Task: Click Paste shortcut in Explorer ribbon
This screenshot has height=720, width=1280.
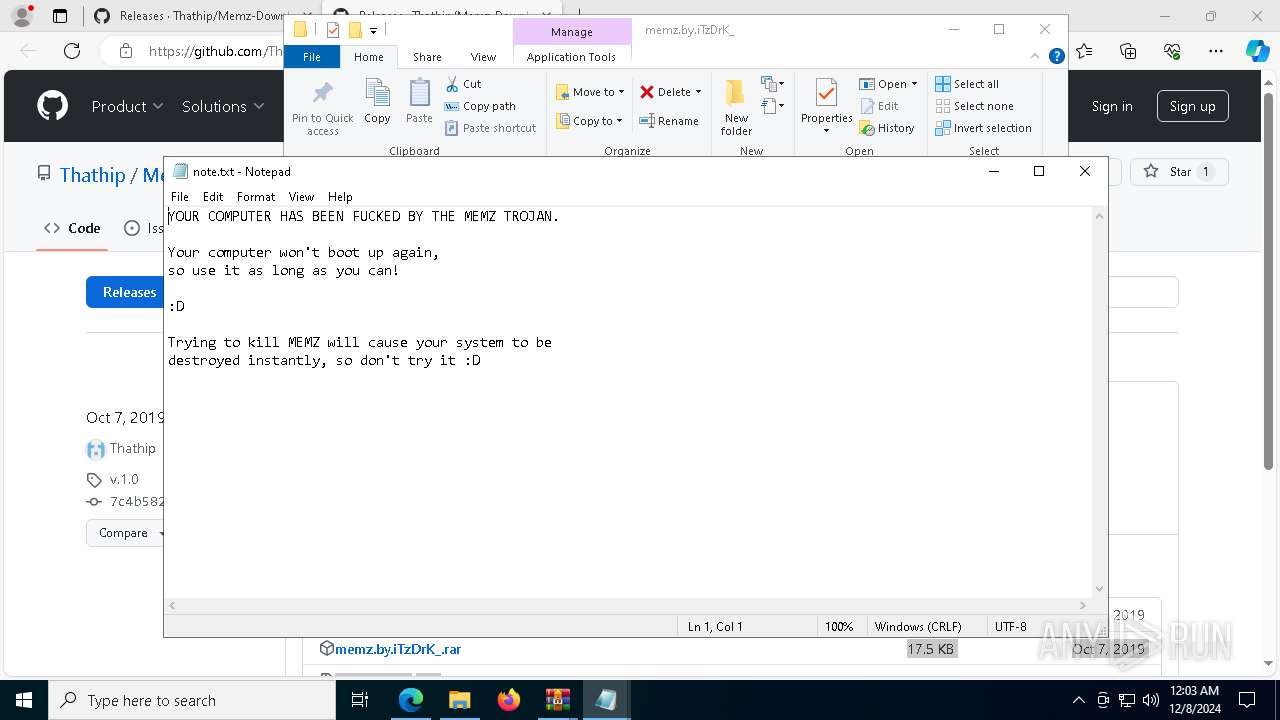Action: tap(490, 128)
